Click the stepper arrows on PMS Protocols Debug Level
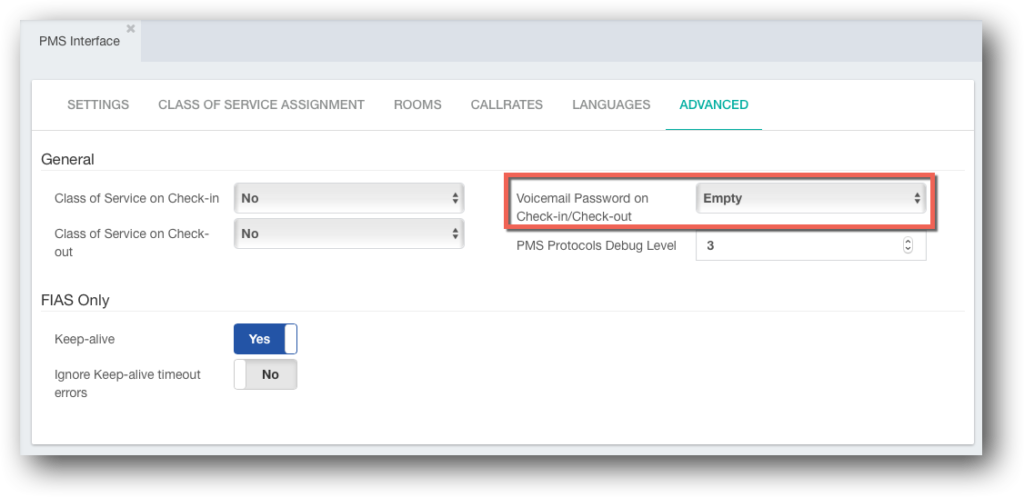 click(x=908, y=246)
